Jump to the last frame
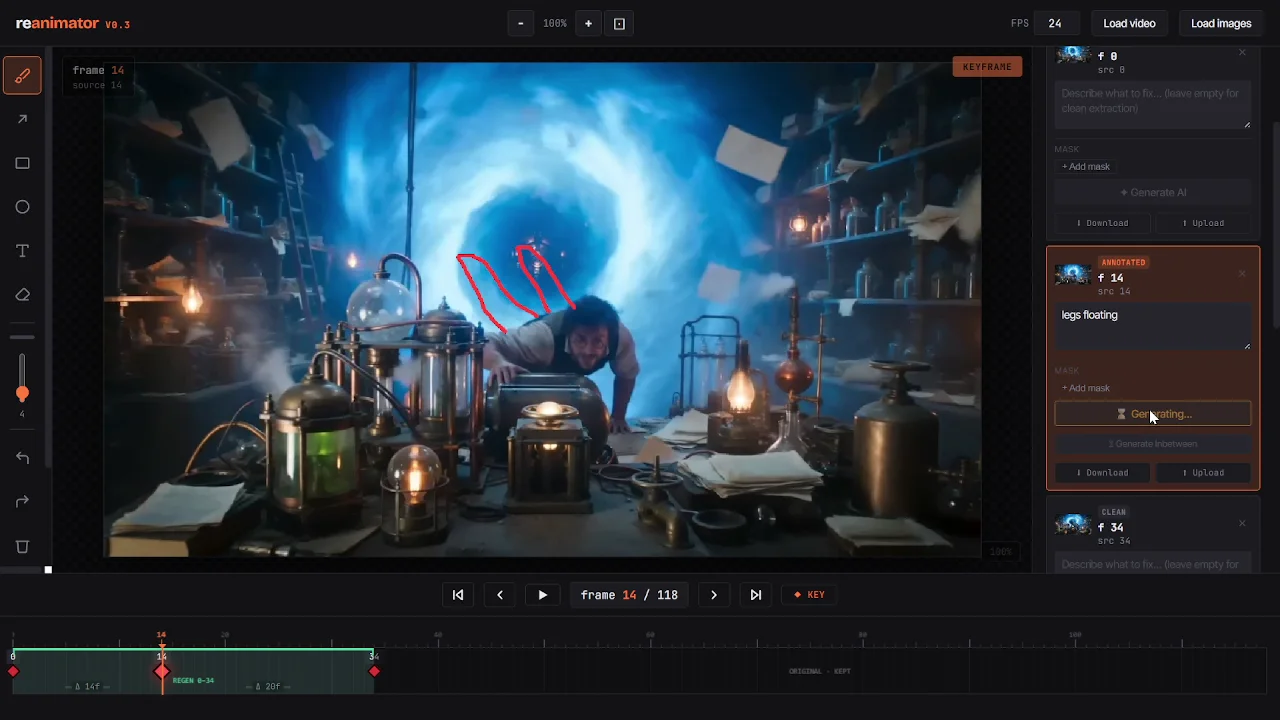 (x=756, y=595)
